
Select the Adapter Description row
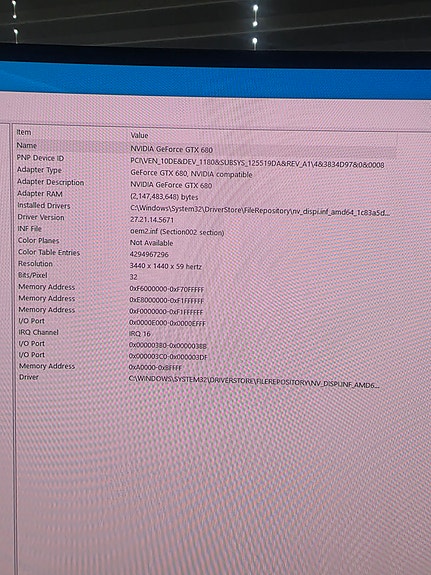point(205,183)
